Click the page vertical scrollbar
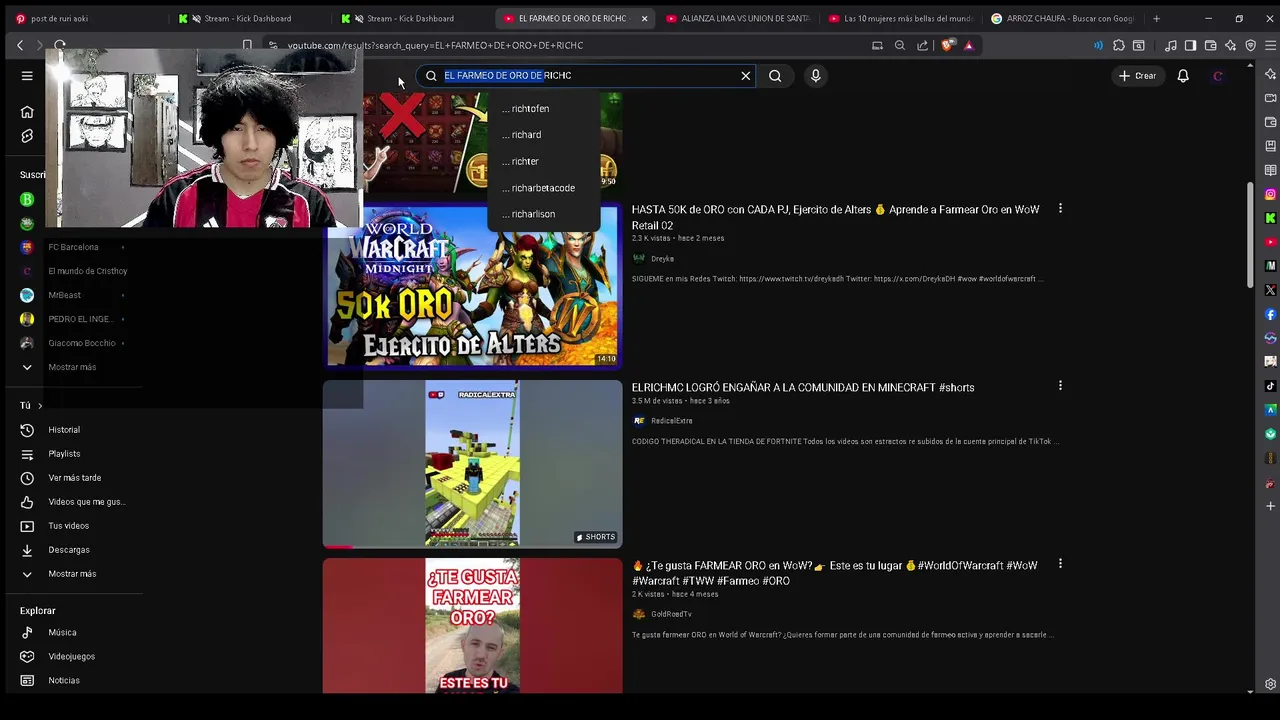Image resolution: width=1280 pixels, height=720 pixels. tap(1250, 235)
